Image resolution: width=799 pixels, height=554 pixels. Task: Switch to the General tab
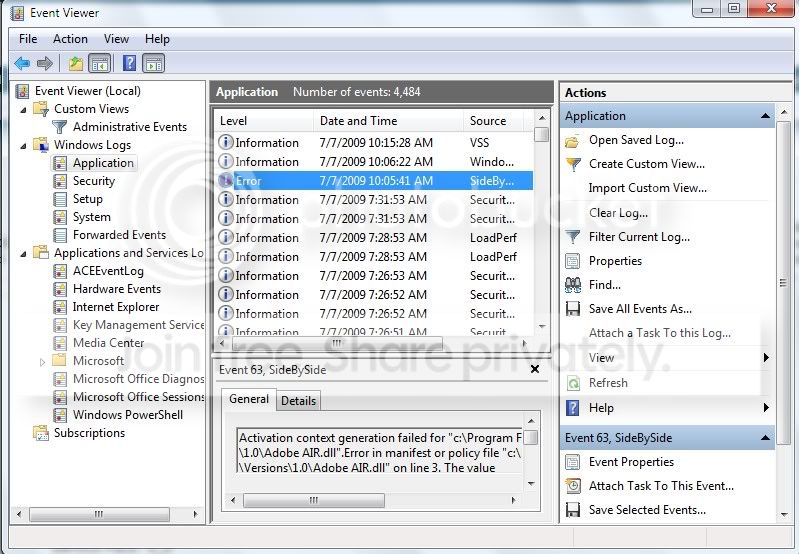coord(249,399)
